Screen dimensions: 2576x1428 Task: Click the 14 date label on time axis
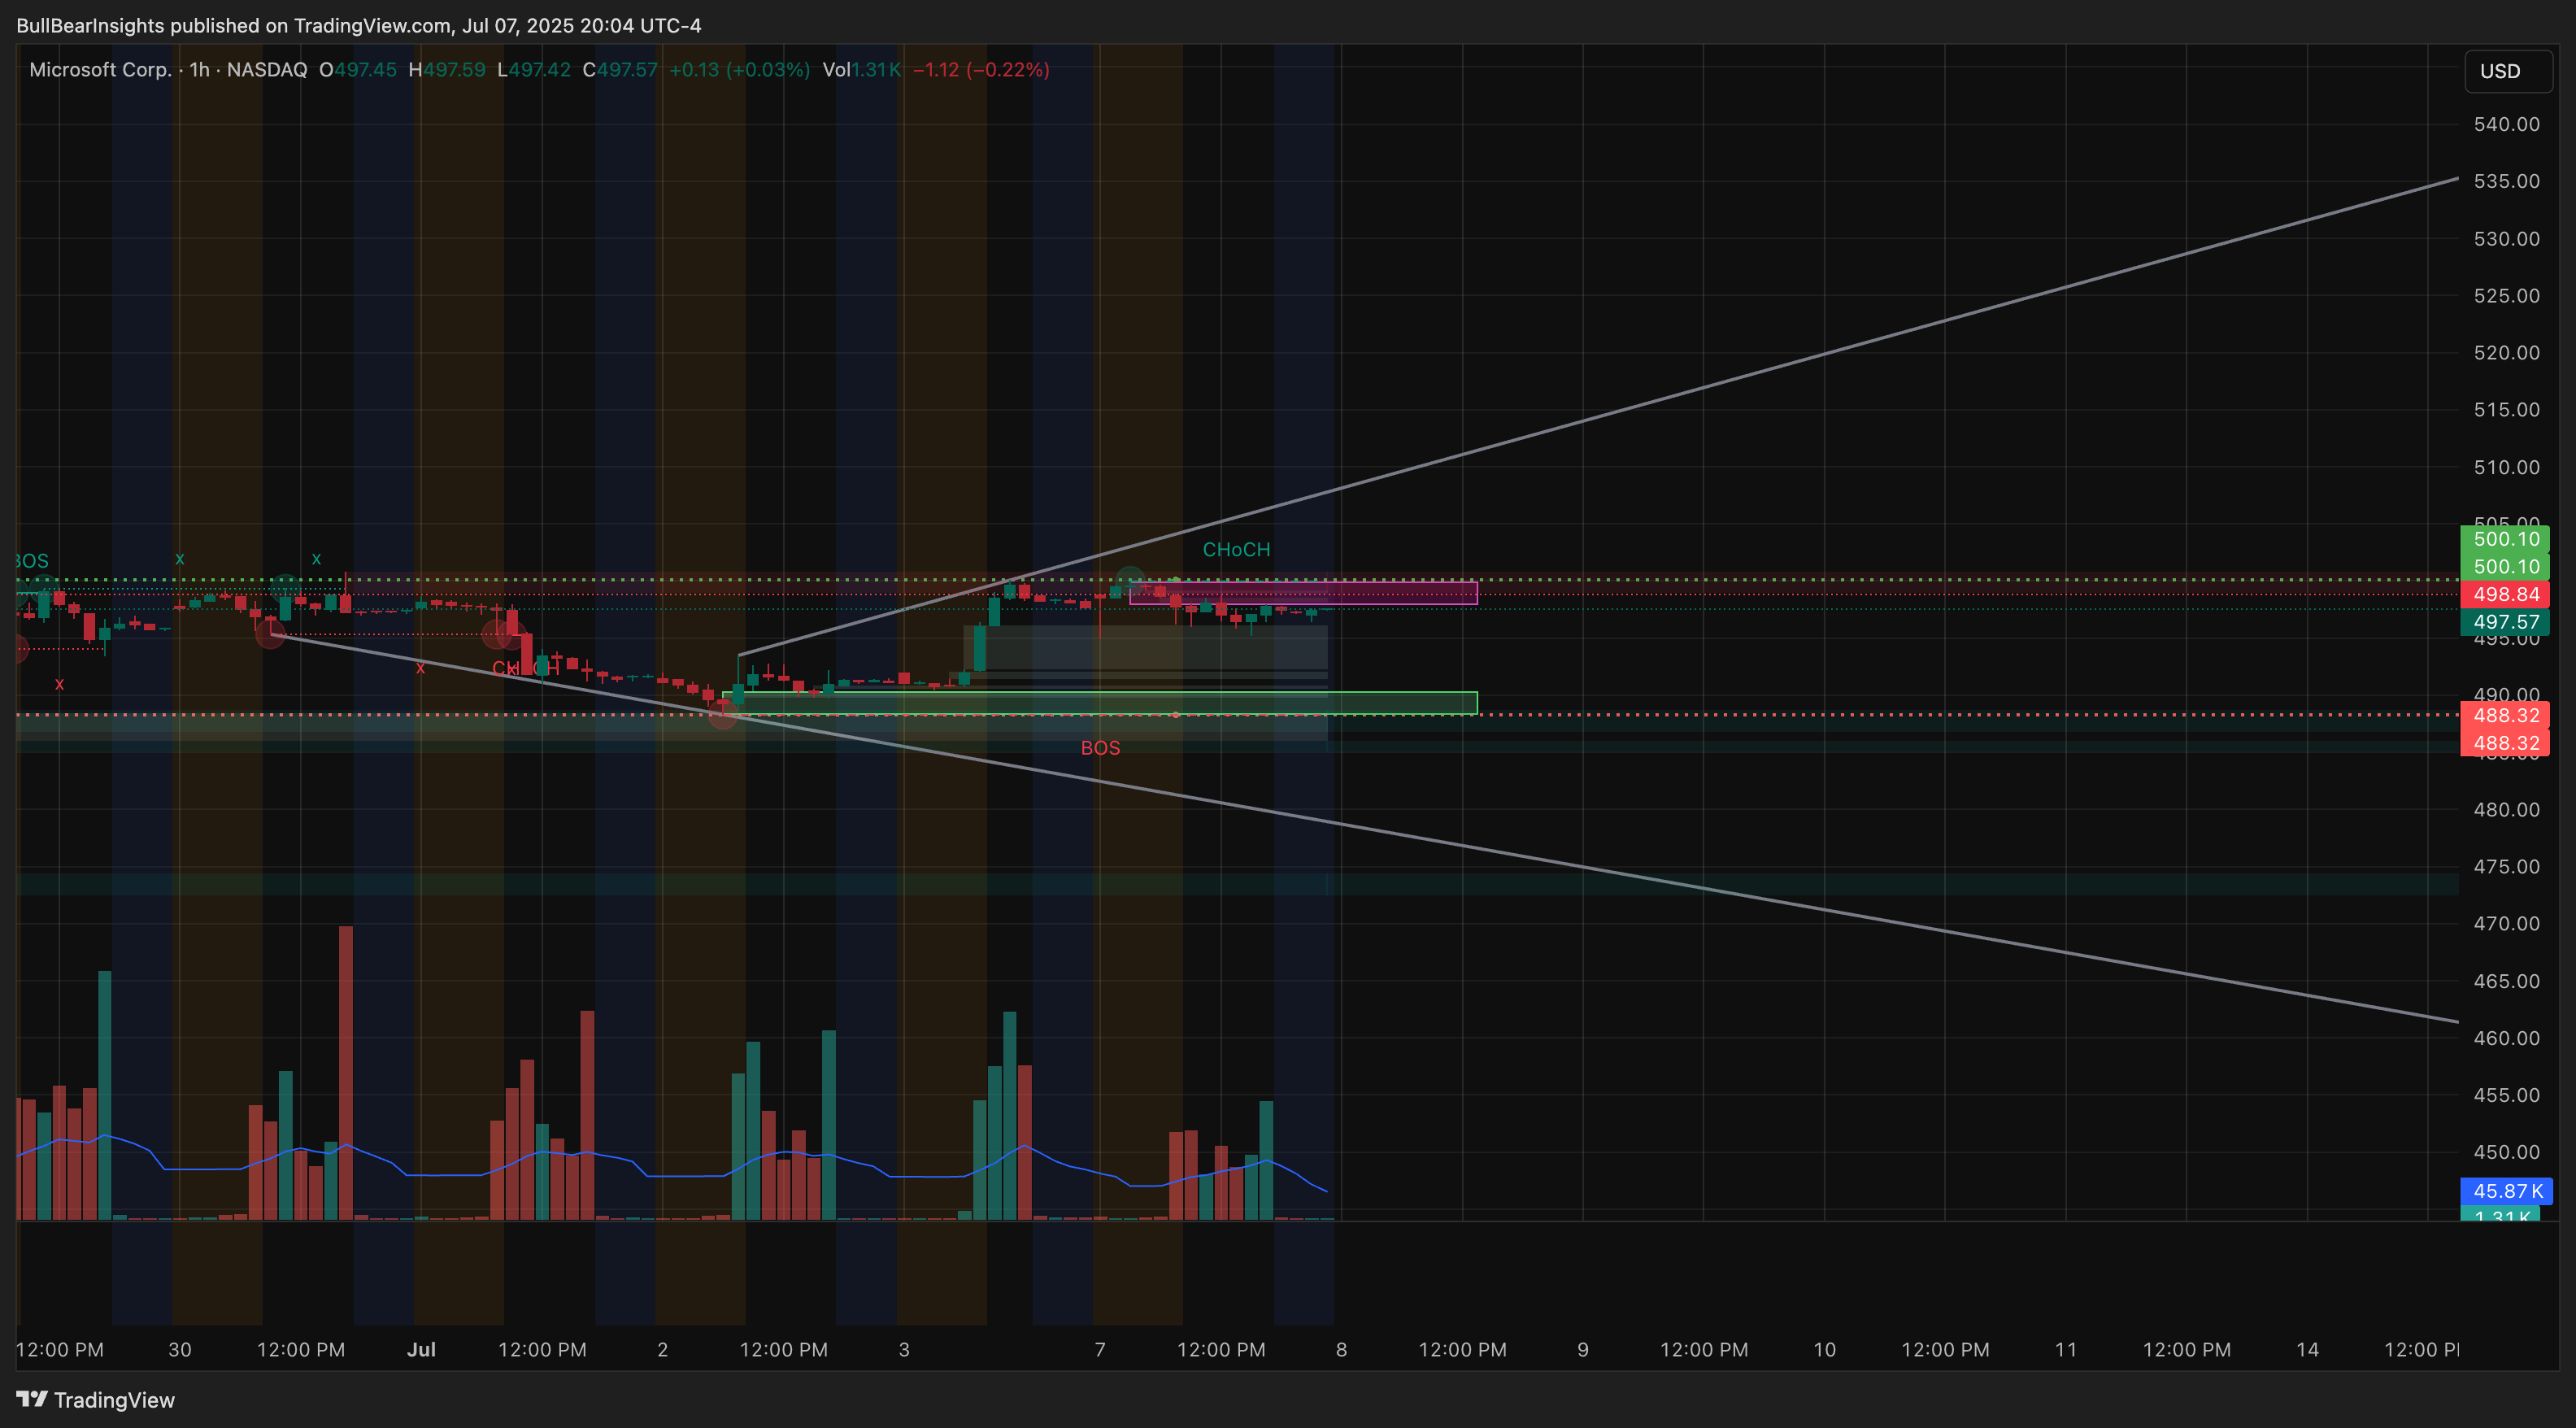tap(2307, 1349)
